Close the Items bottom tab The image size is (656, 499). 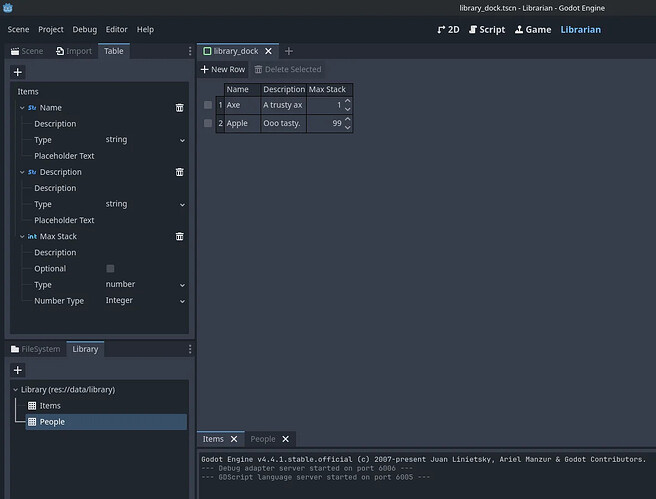(234, 439)
